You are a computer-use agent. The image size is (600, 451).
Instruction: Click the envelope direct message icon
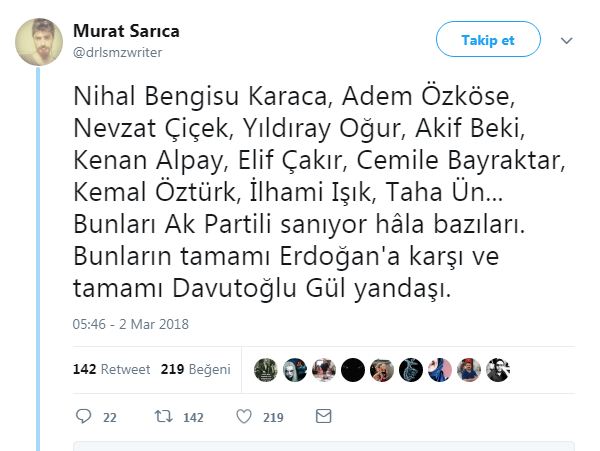(323, 416)
